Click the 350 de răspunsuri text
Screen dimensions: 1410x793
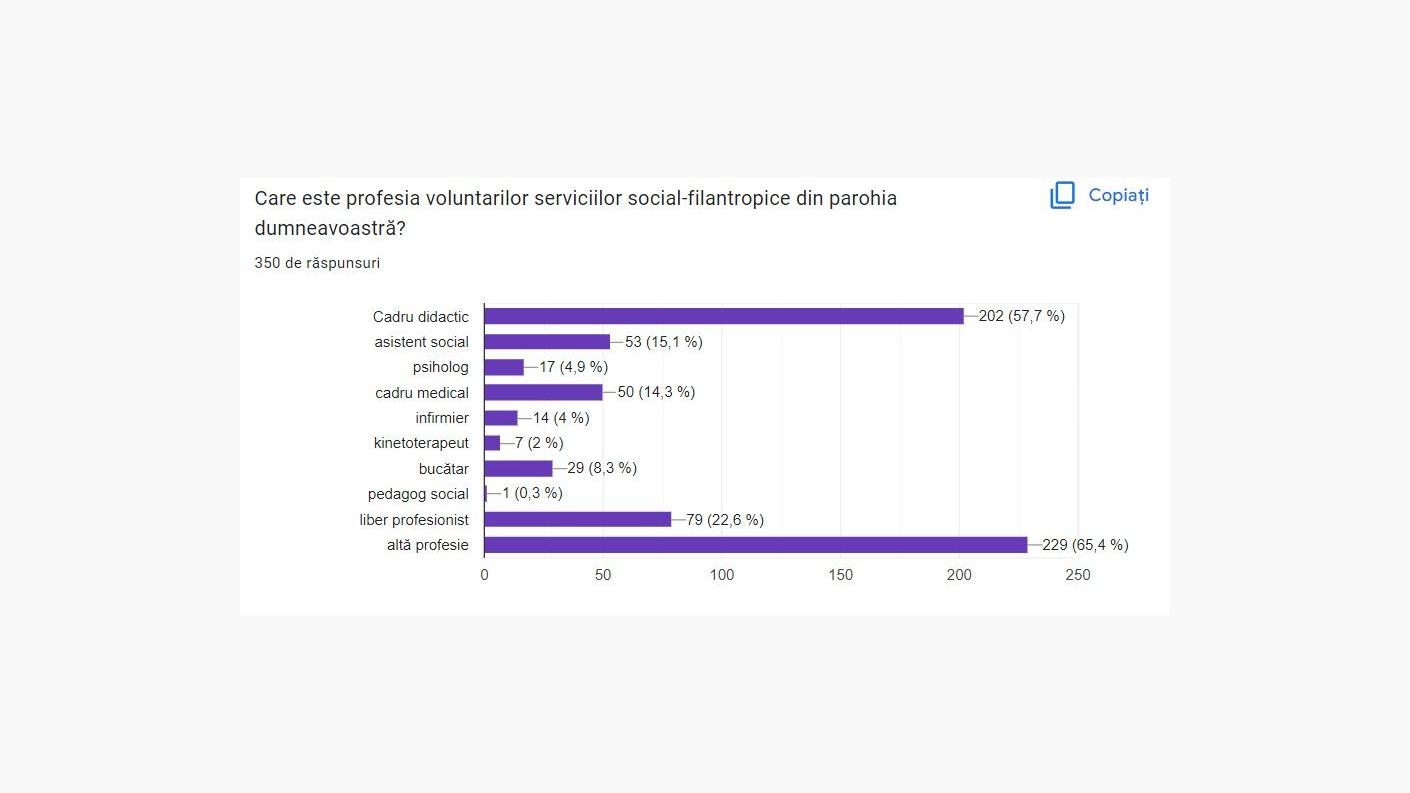point(317,263)
